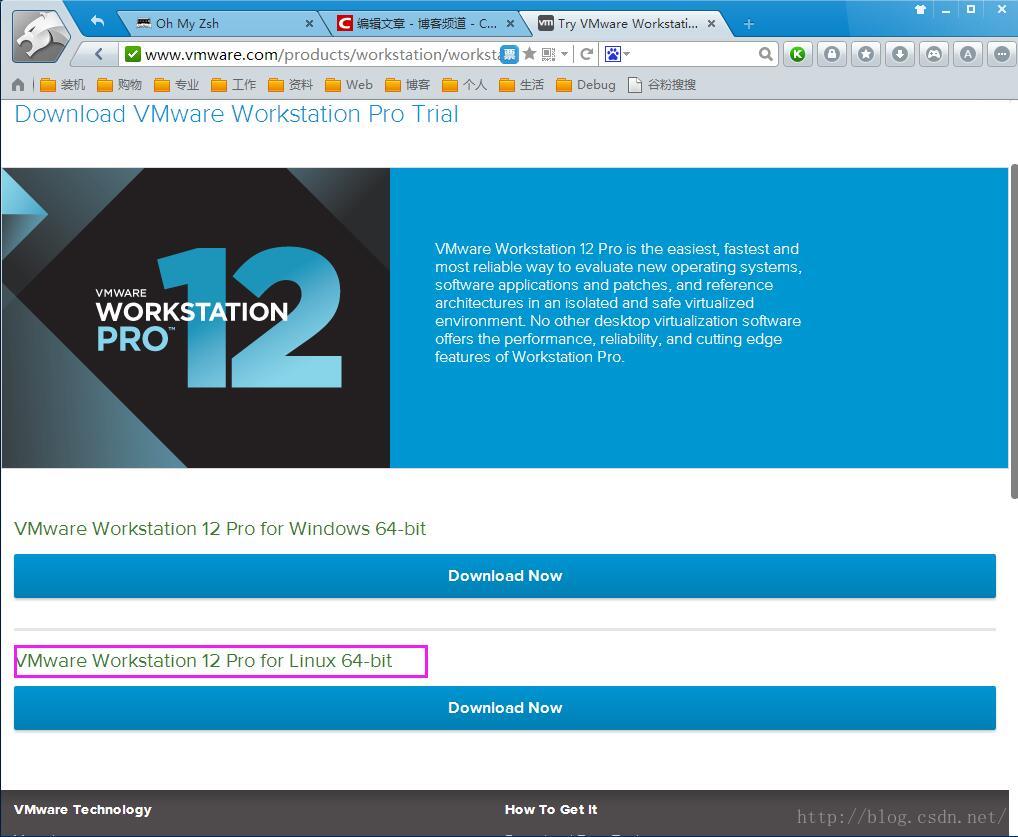Select the Try VMware Workstation tab
Image resolution: width=1018 pixels, height=837 pixels.
click(627, 23)
